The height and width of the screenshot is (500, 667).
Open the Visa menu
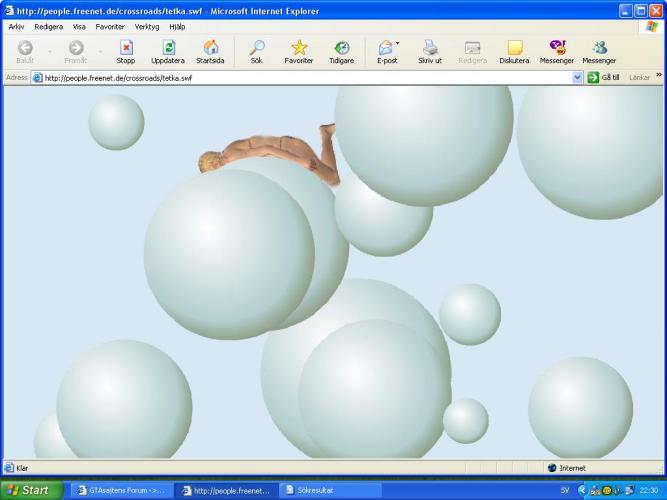[x=79, y=27]
